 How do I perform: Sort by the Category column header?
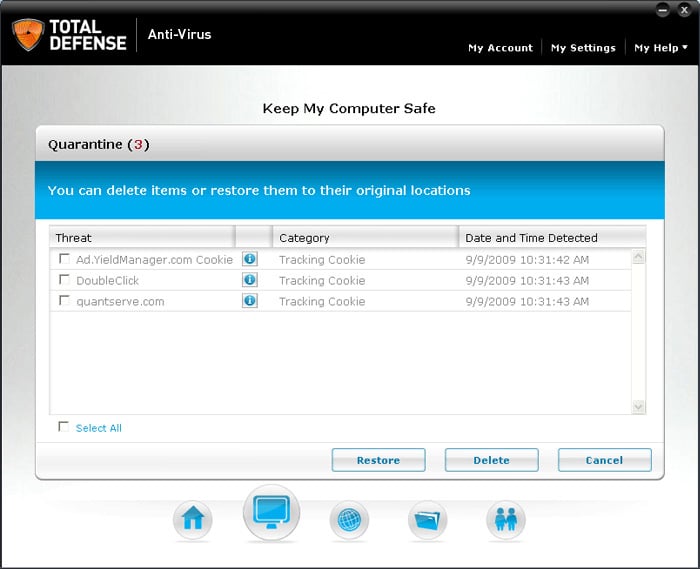point(366,237)
